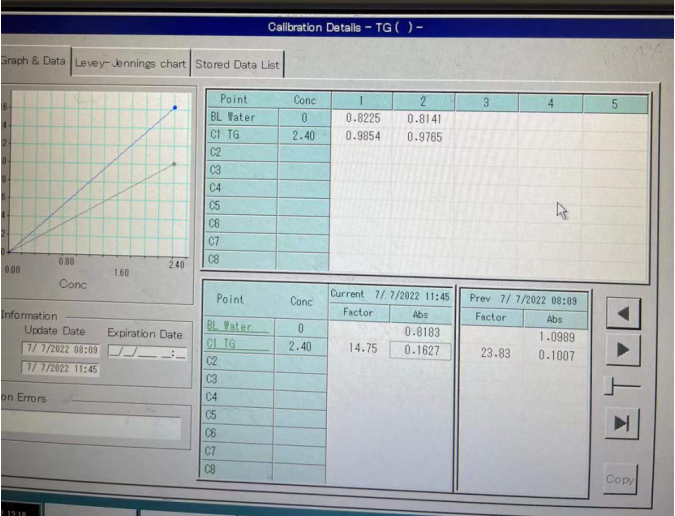Viewport: 675px width, 516px height.
Task: Click the blue calibration line endpoint on graph
Action: [x=175, y=106]
